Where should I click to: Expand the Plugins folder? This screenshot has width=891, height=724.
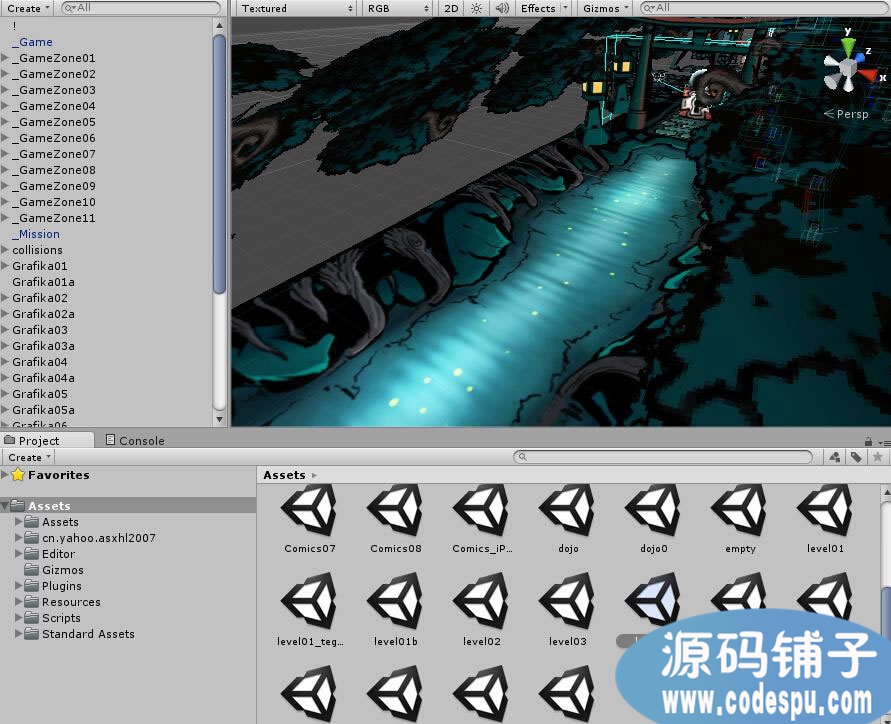[18, 585]
